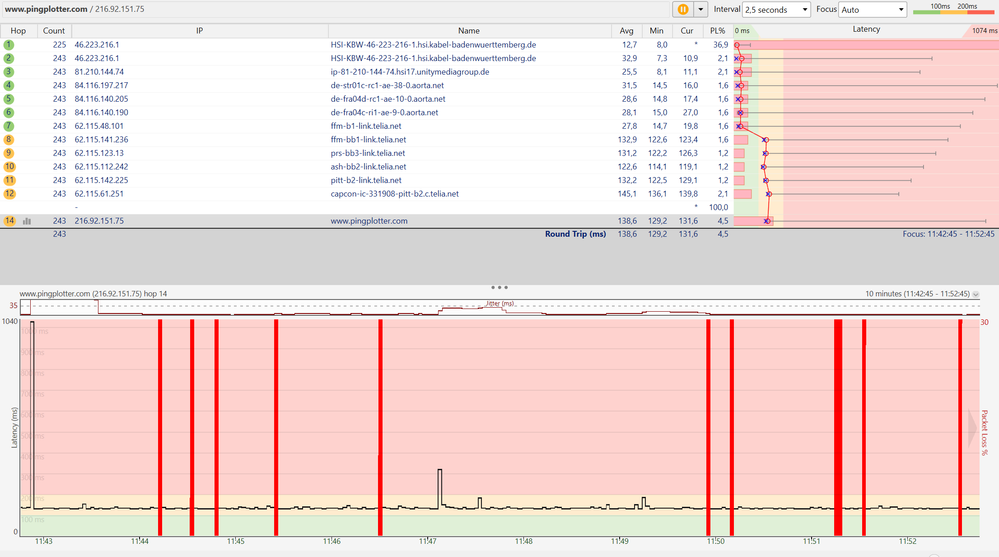Click the orange hop 12 circle icon
Image resolution: width=999 pixels, height=557 pixels.
9,194
